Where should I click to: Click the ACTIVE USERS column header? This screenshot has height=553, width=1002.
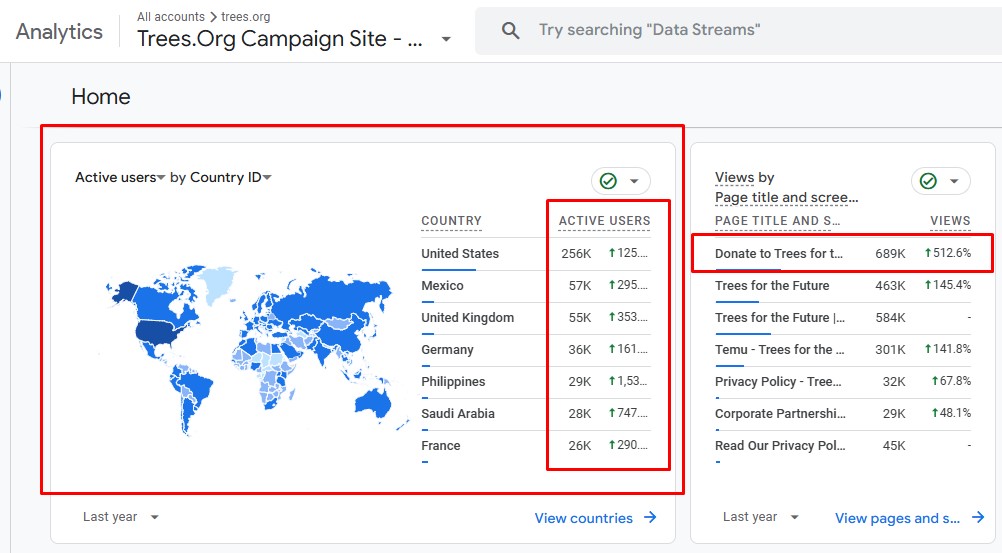point(605,221)
